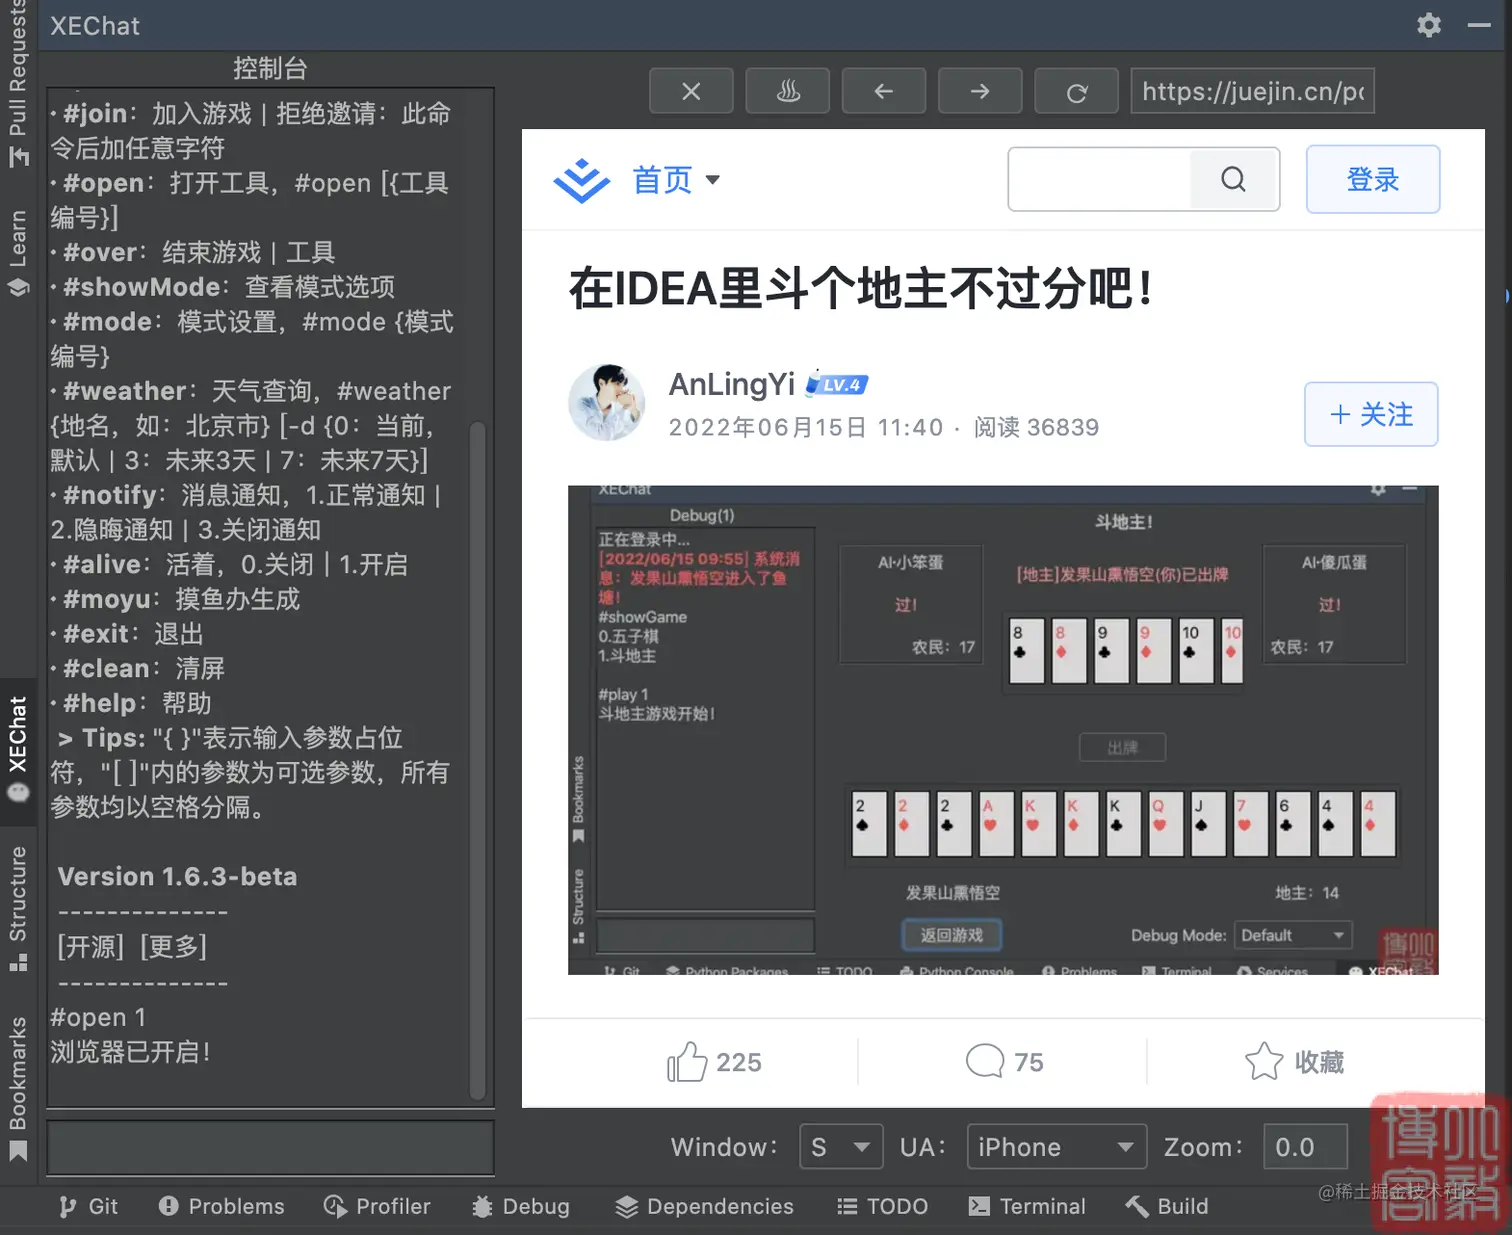
Task: Click the #help command line
Action: 132,703
